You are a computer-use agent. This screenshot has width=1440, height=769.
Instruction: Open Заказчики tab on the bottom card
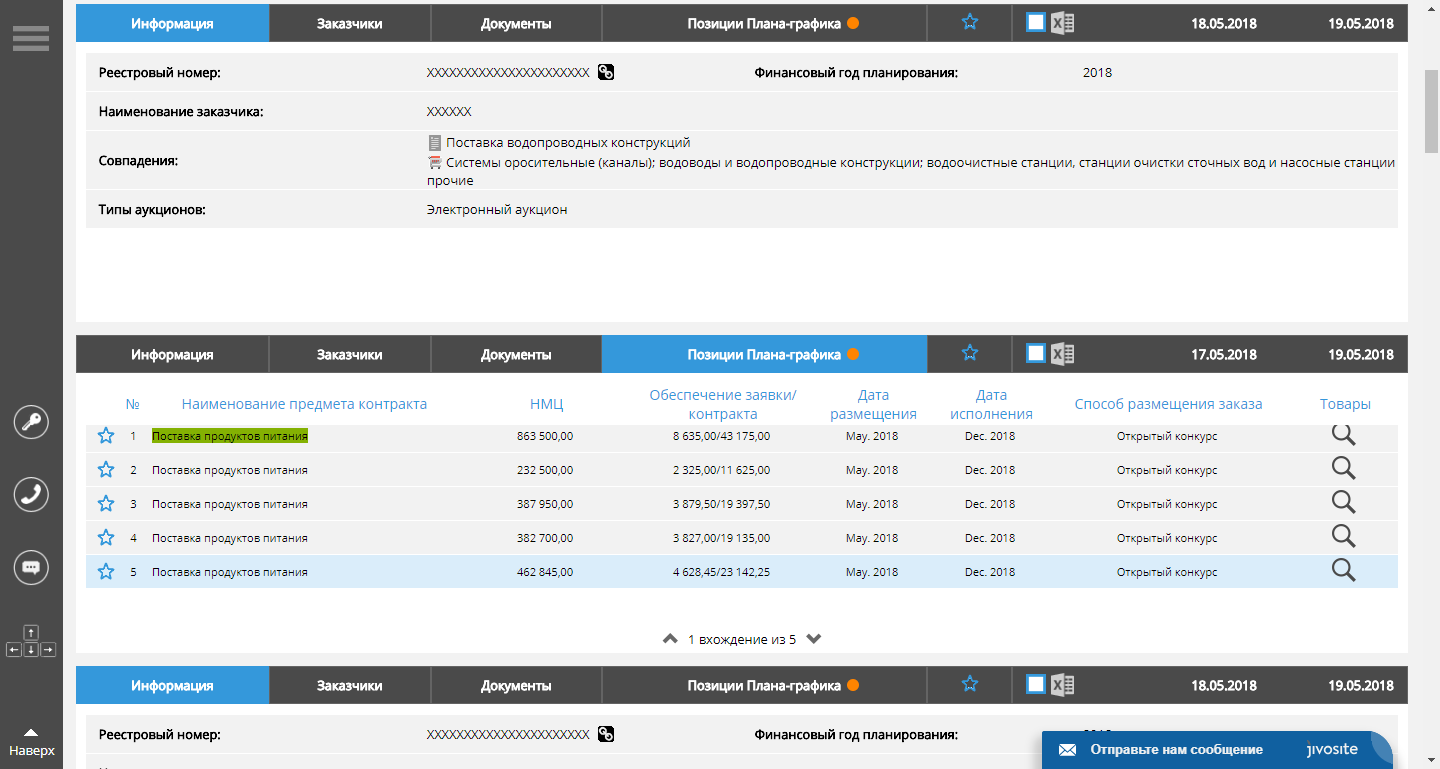[x=350, y=685]
